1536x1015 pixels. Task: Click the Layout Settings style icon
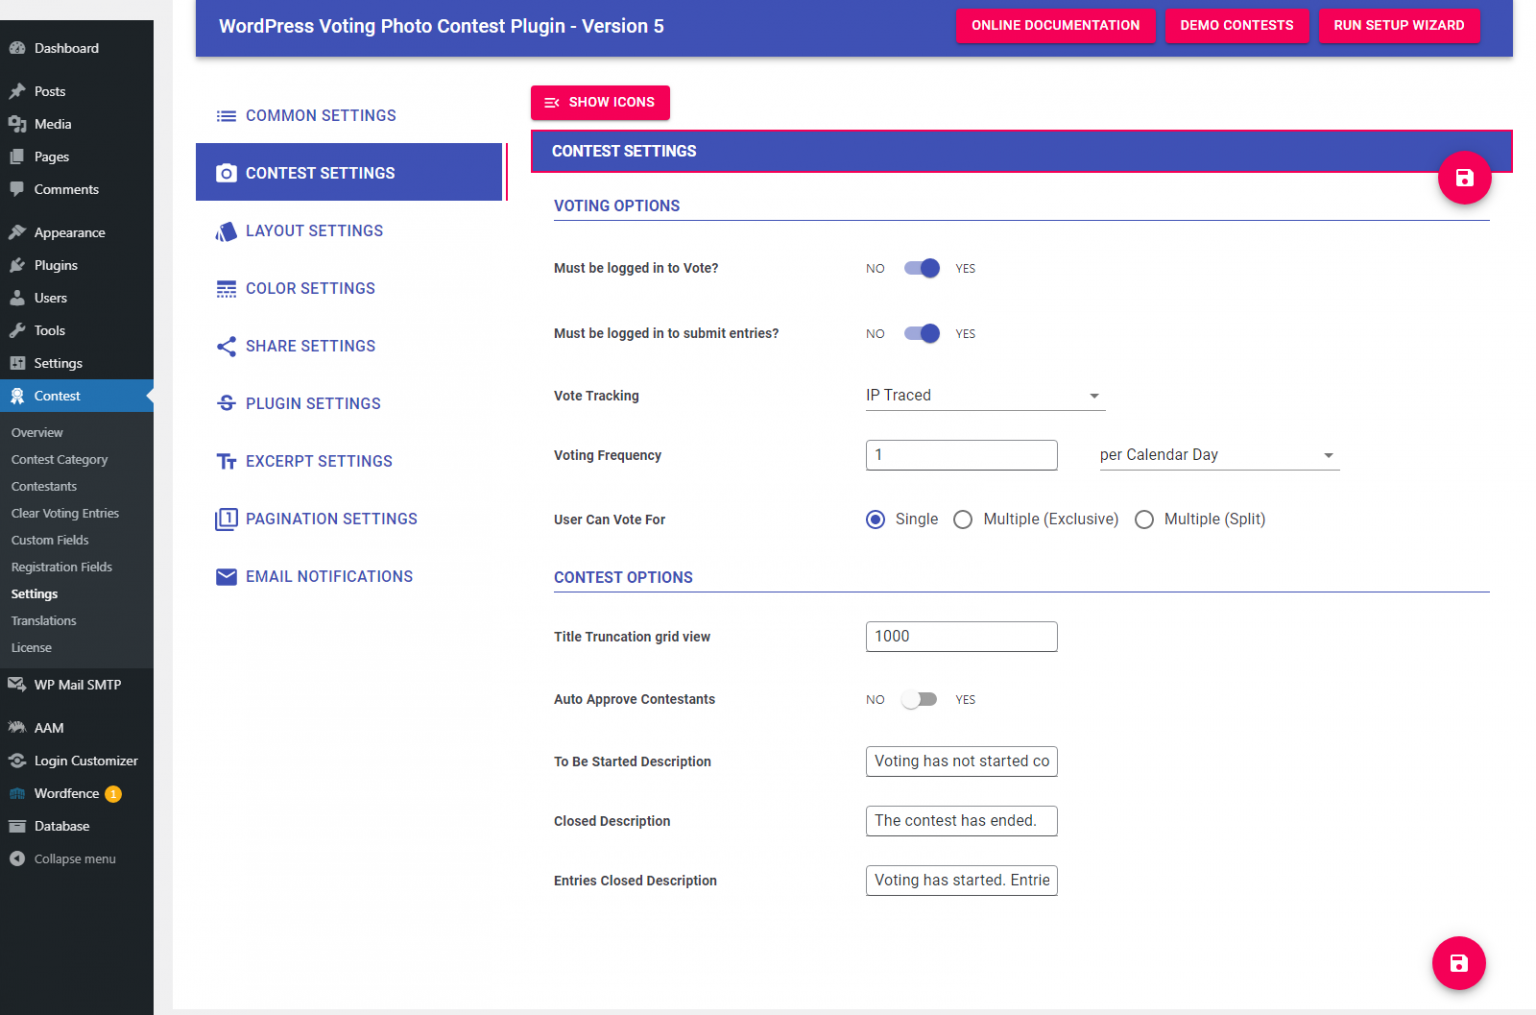(x=227, y=231)
